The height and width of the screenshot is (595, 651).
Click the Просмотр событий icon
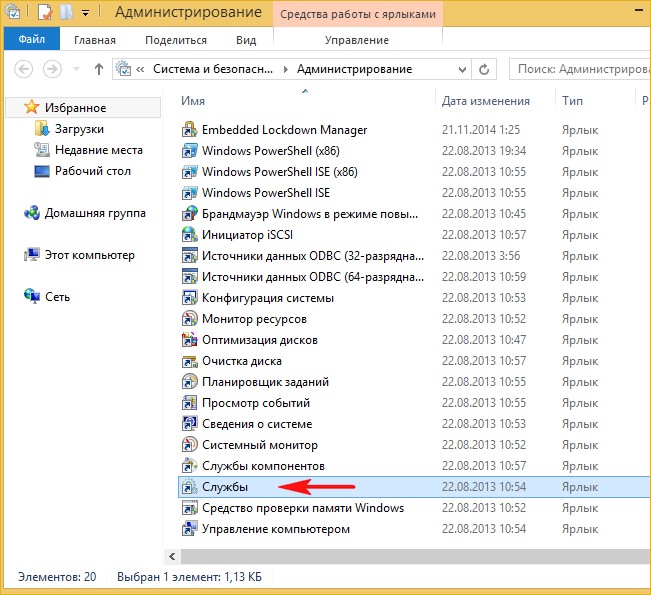pos(190,403)
